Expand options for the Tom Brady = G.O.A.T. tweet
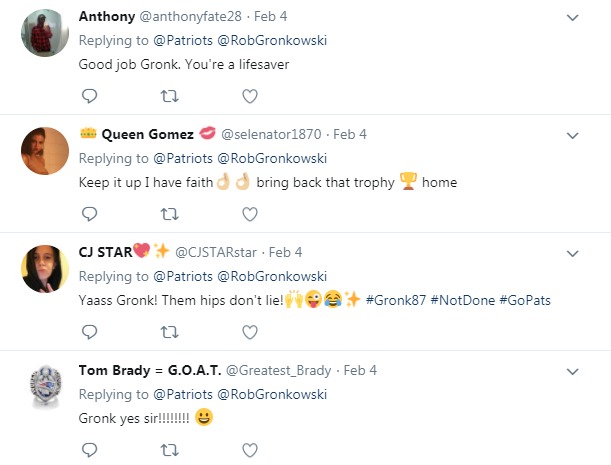The width and height of the screenshot is (611, 465). (573, 371)
